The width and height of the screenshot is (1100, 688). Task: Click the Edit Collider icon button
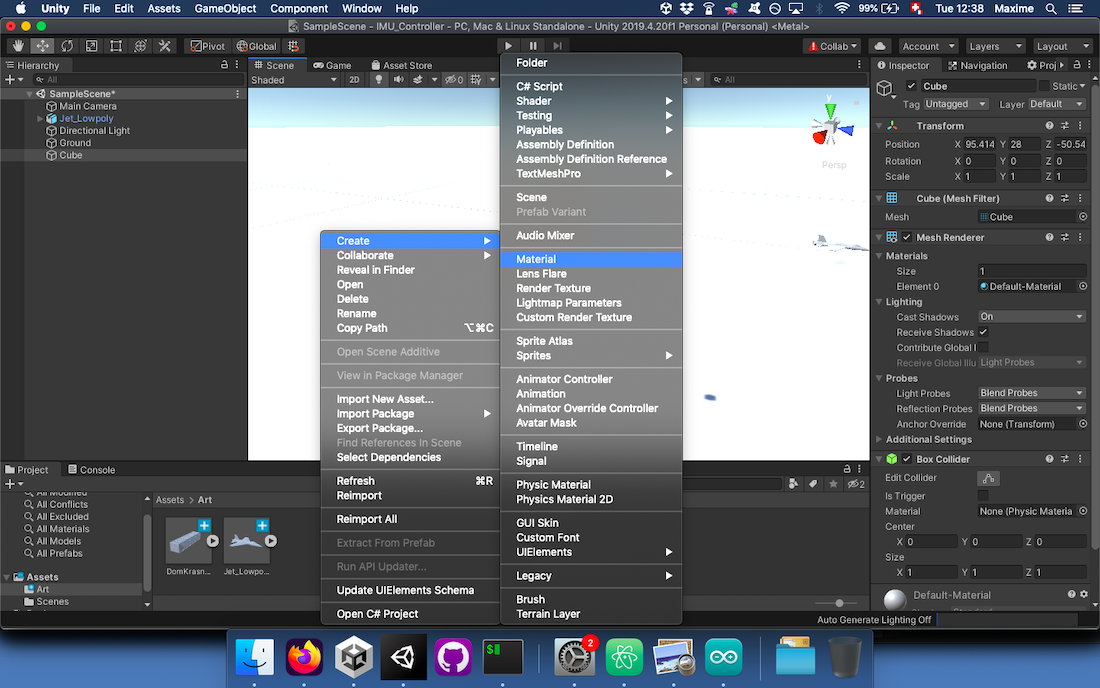988,478
